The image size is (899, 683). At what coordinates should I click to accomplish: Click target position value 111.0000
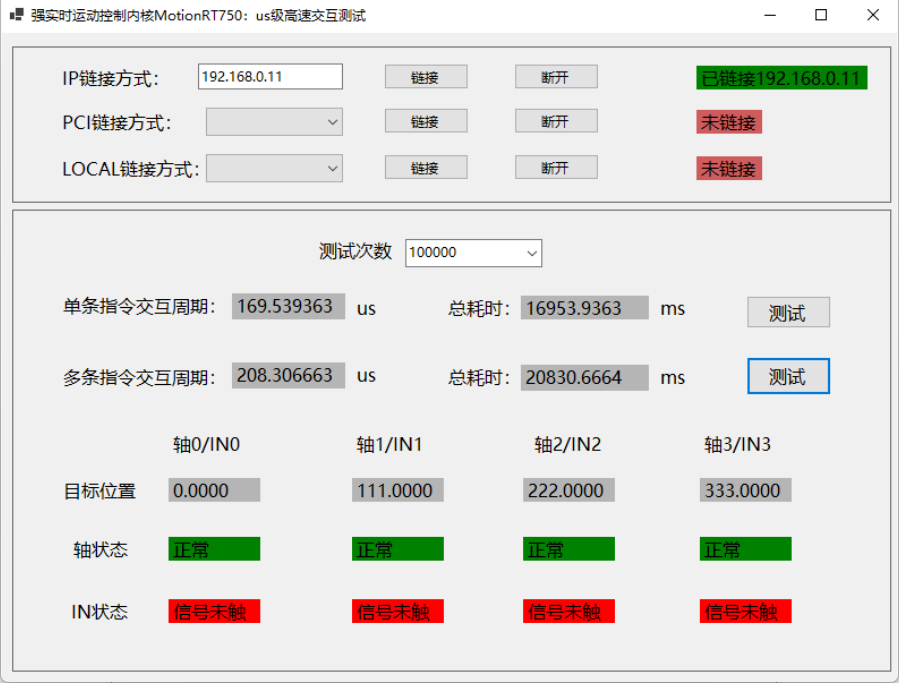[x=397, y=490]
